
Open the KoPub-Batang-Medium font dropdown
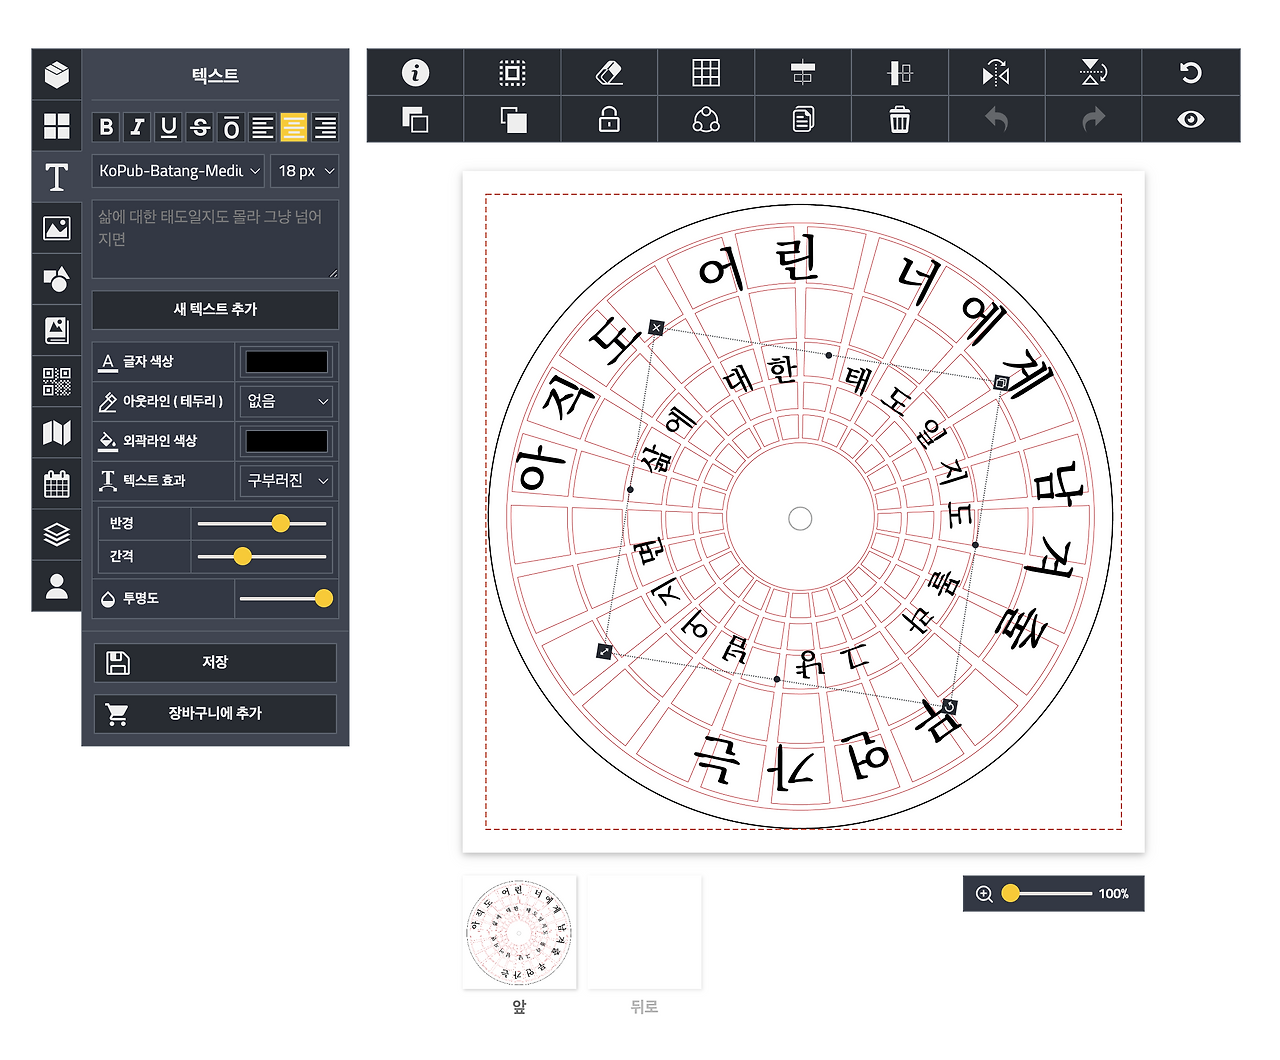click(x=177, y=171)
